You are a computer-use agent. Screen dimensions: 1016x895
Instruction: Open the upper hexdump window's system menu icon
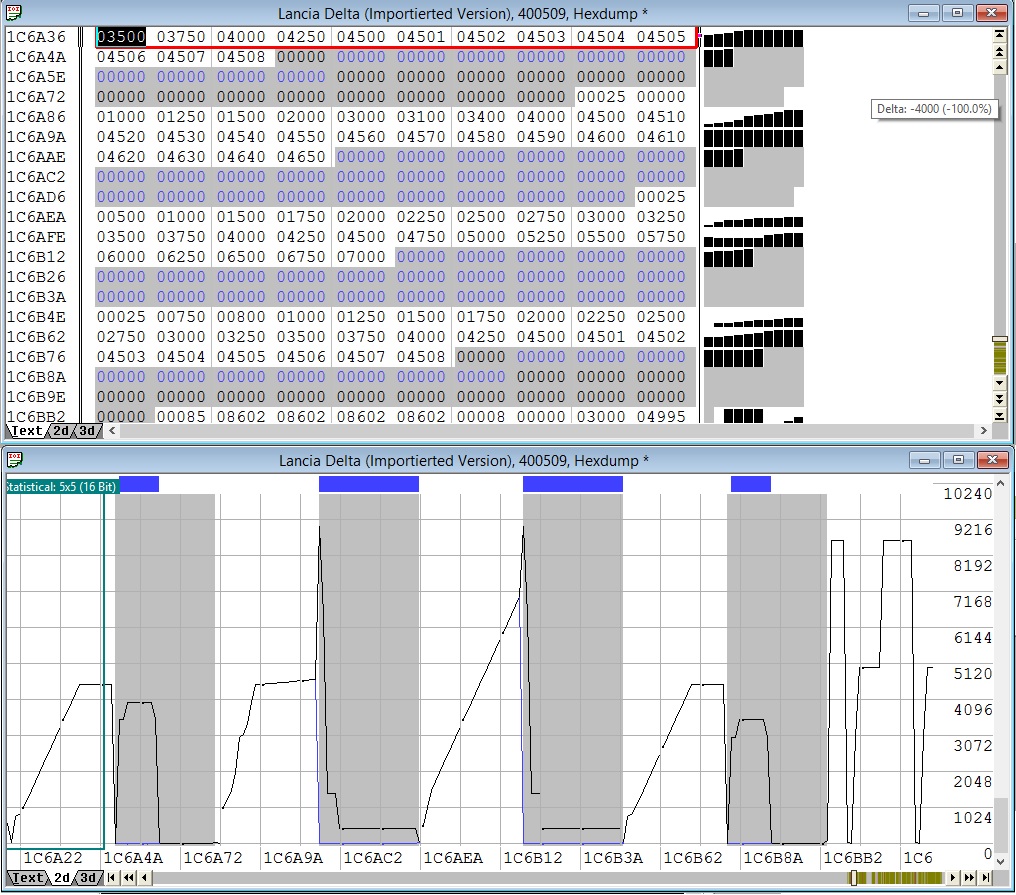point(13,12)
